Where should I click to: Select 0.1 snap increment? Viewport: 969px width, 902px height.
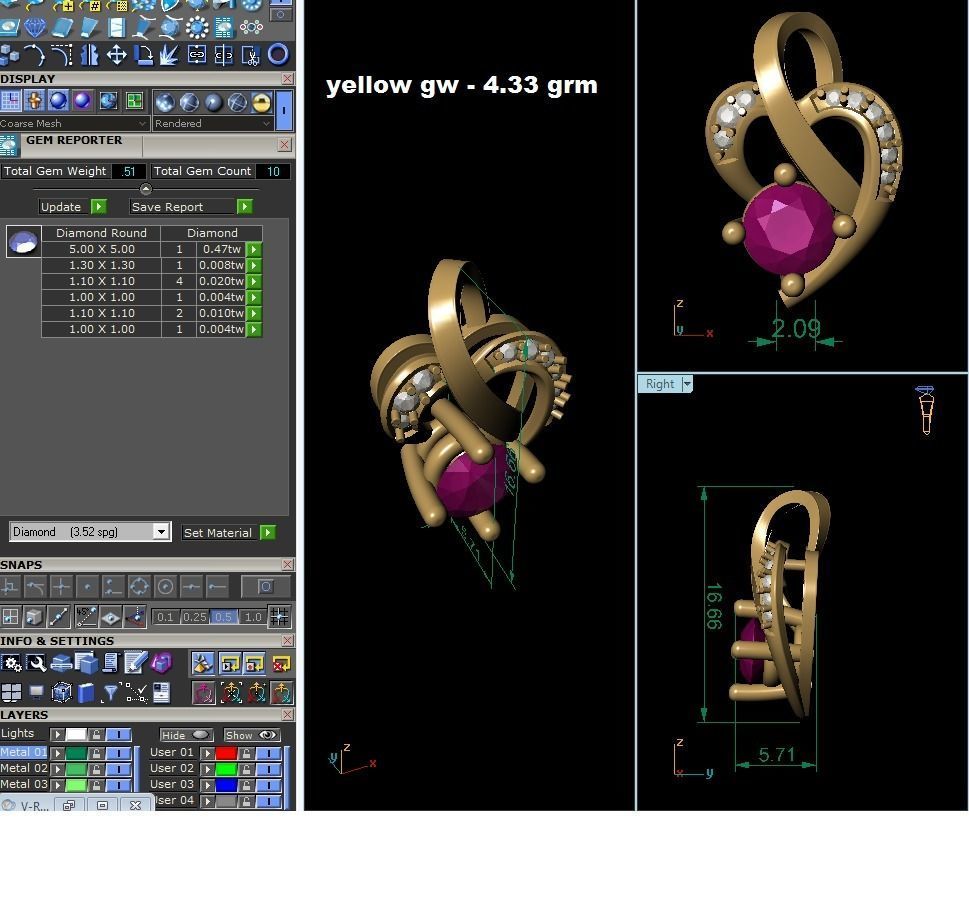click(x=165, y=617)
